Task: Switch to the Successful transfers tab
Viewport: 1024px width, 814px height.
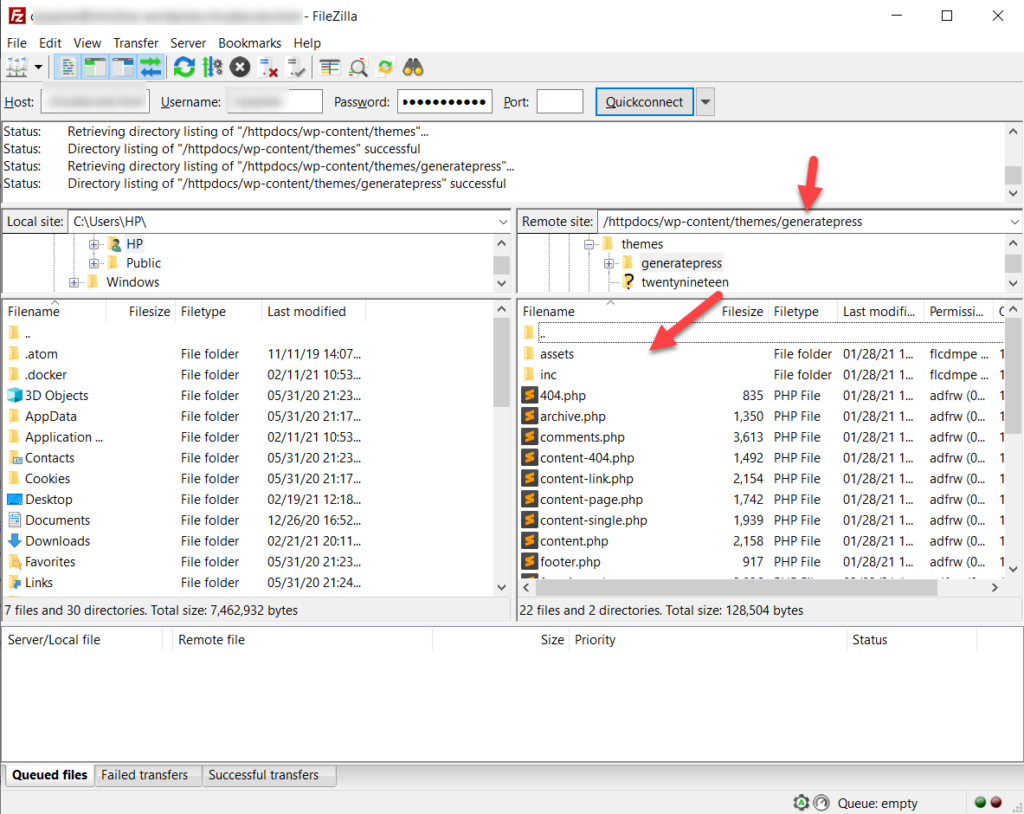Action: [264, 775]
